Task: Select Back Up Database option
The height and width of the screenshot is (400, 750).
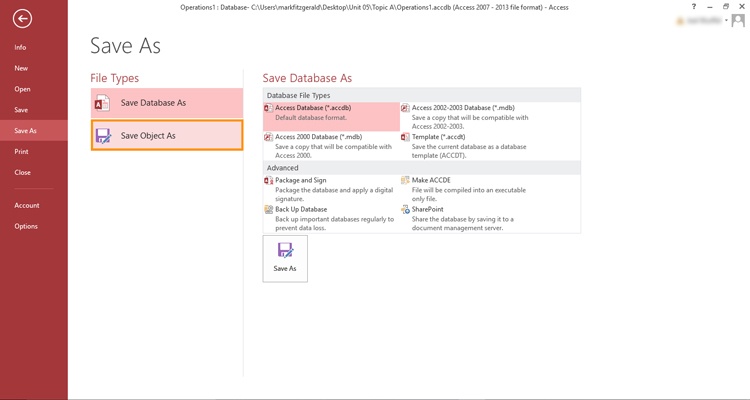Action: [x=331, y=219]
